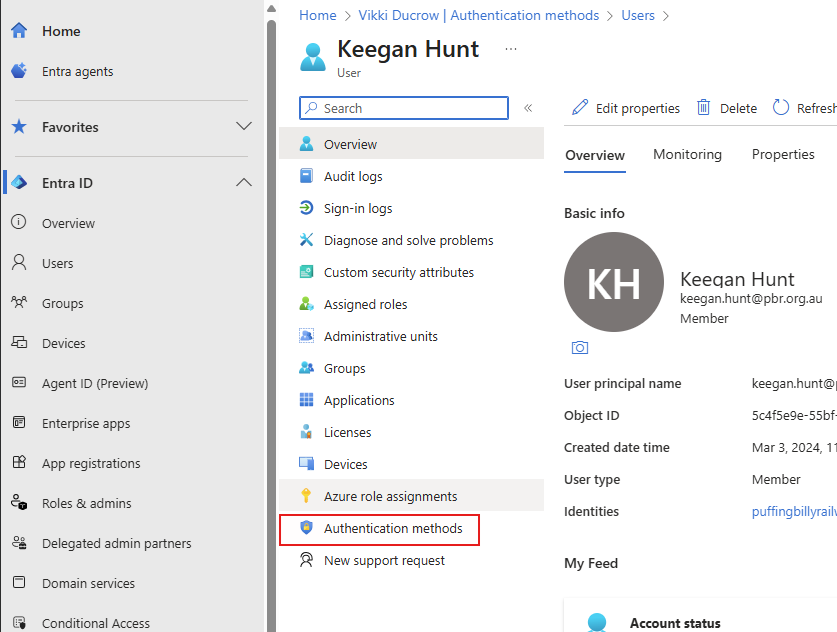Open Azure role assignments key icon
This screenshot has height=632, width=837.
click(307, 496)
